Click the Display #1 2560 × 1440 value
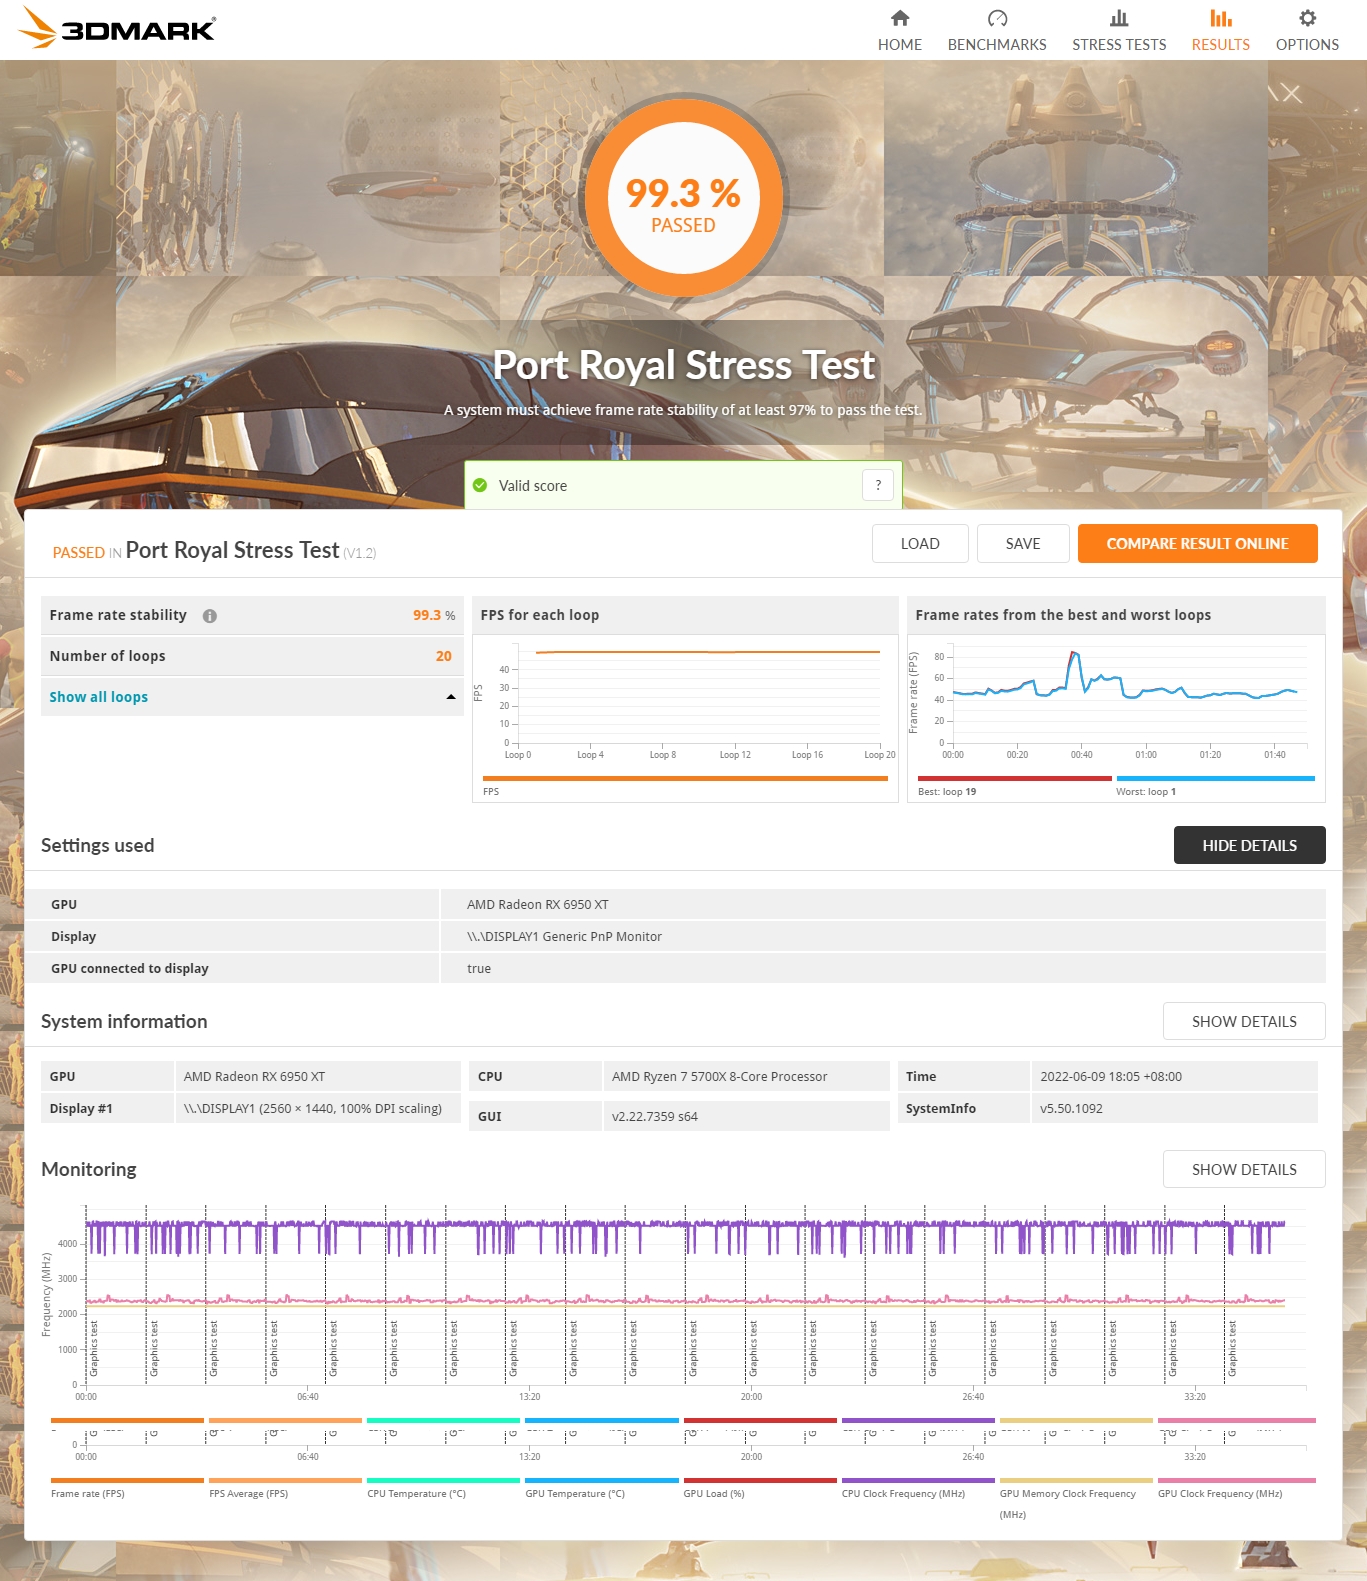Screen dimensions: 1367x1581 pos(312,1108)
